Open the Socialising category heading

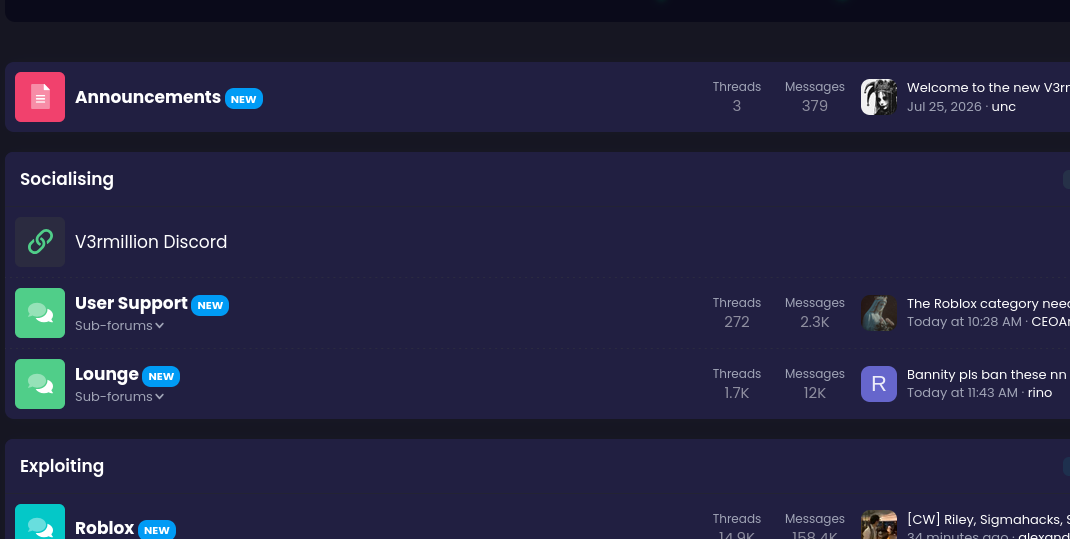(x=67, y=179)
